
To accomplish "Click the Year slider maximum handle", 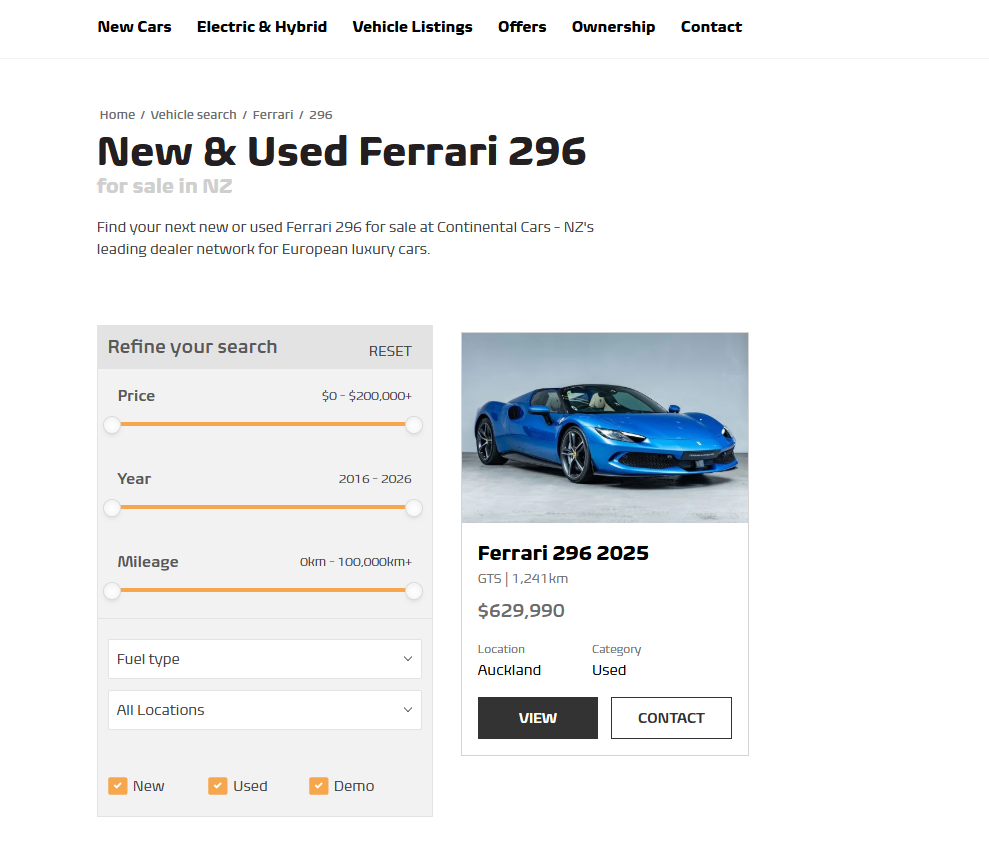I will 414,508.
